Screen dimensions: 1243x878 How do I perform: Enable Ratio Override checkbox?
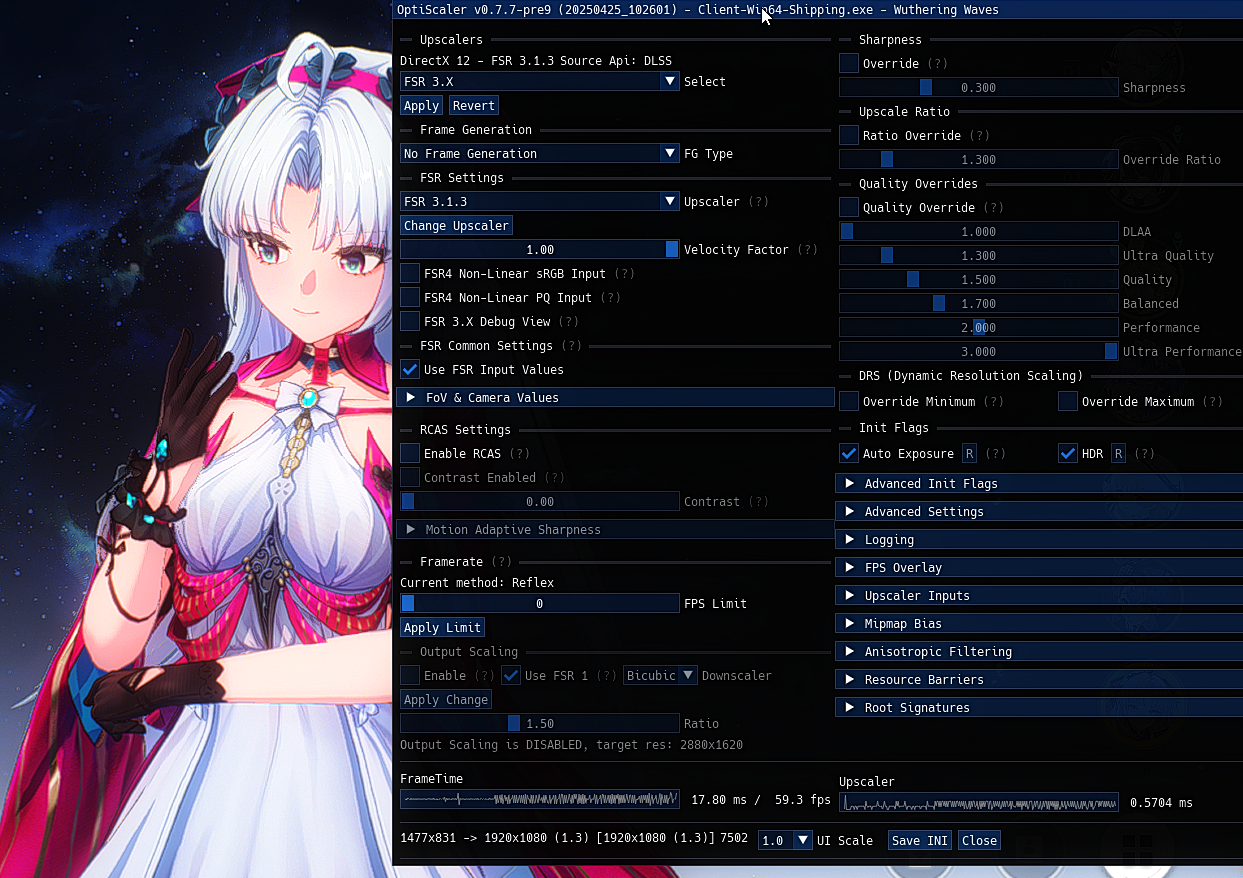click(x=849, y=135)
